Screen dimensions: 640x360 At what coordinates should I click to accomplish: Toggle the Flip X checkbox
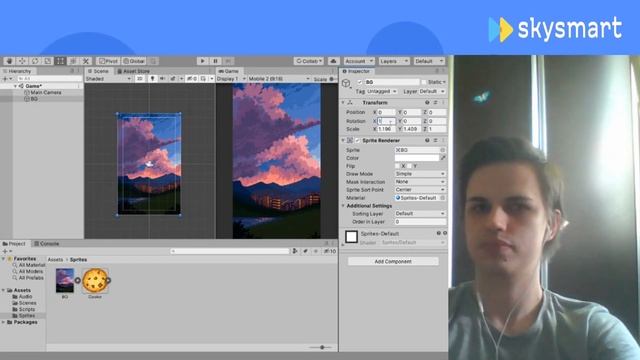tap(397, 166)
